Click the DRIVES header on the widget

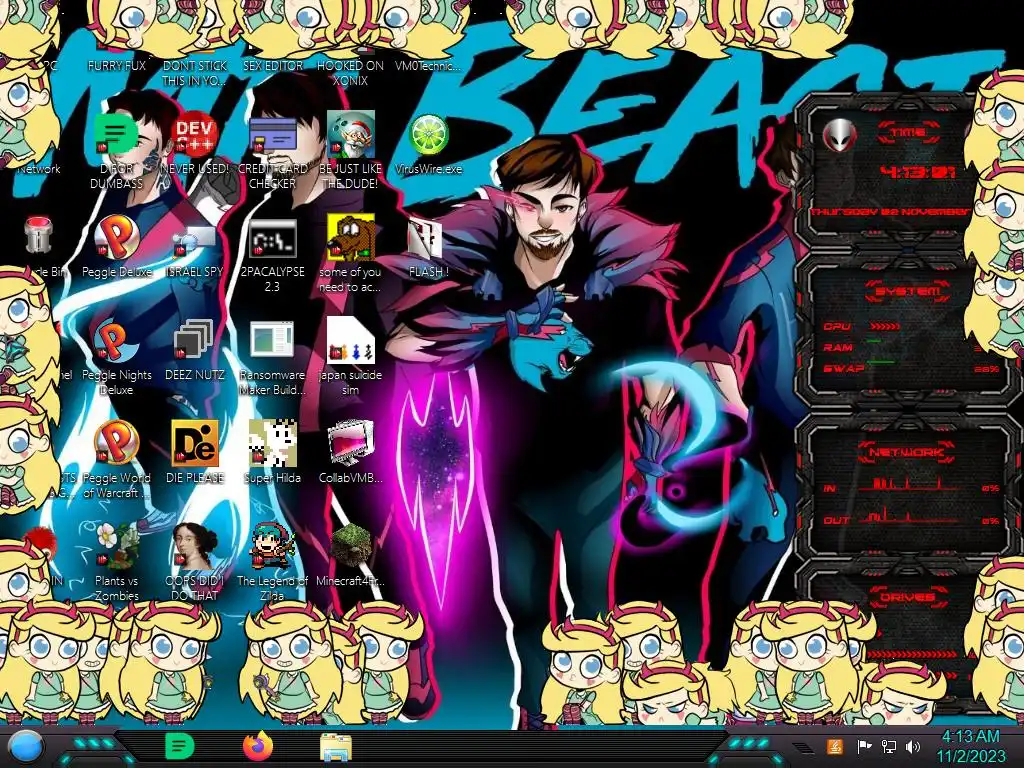point(908,597)
